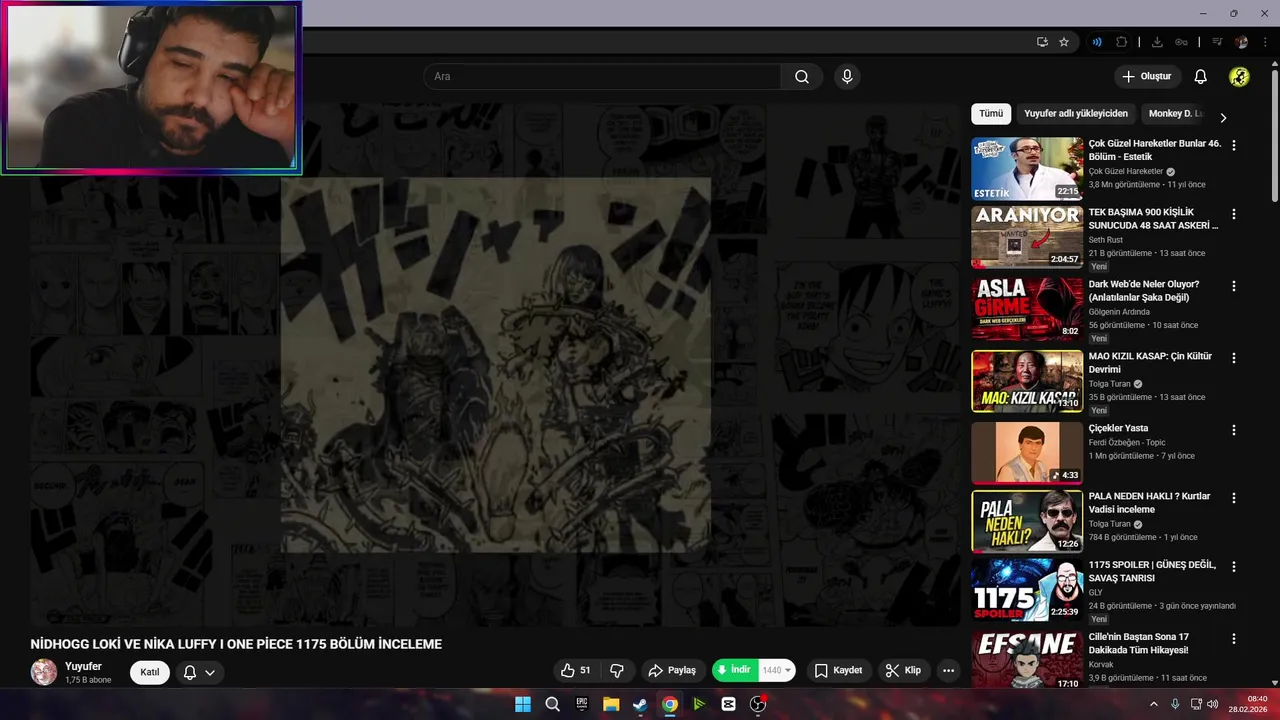Open the 1440 quality dropdown

776,670
